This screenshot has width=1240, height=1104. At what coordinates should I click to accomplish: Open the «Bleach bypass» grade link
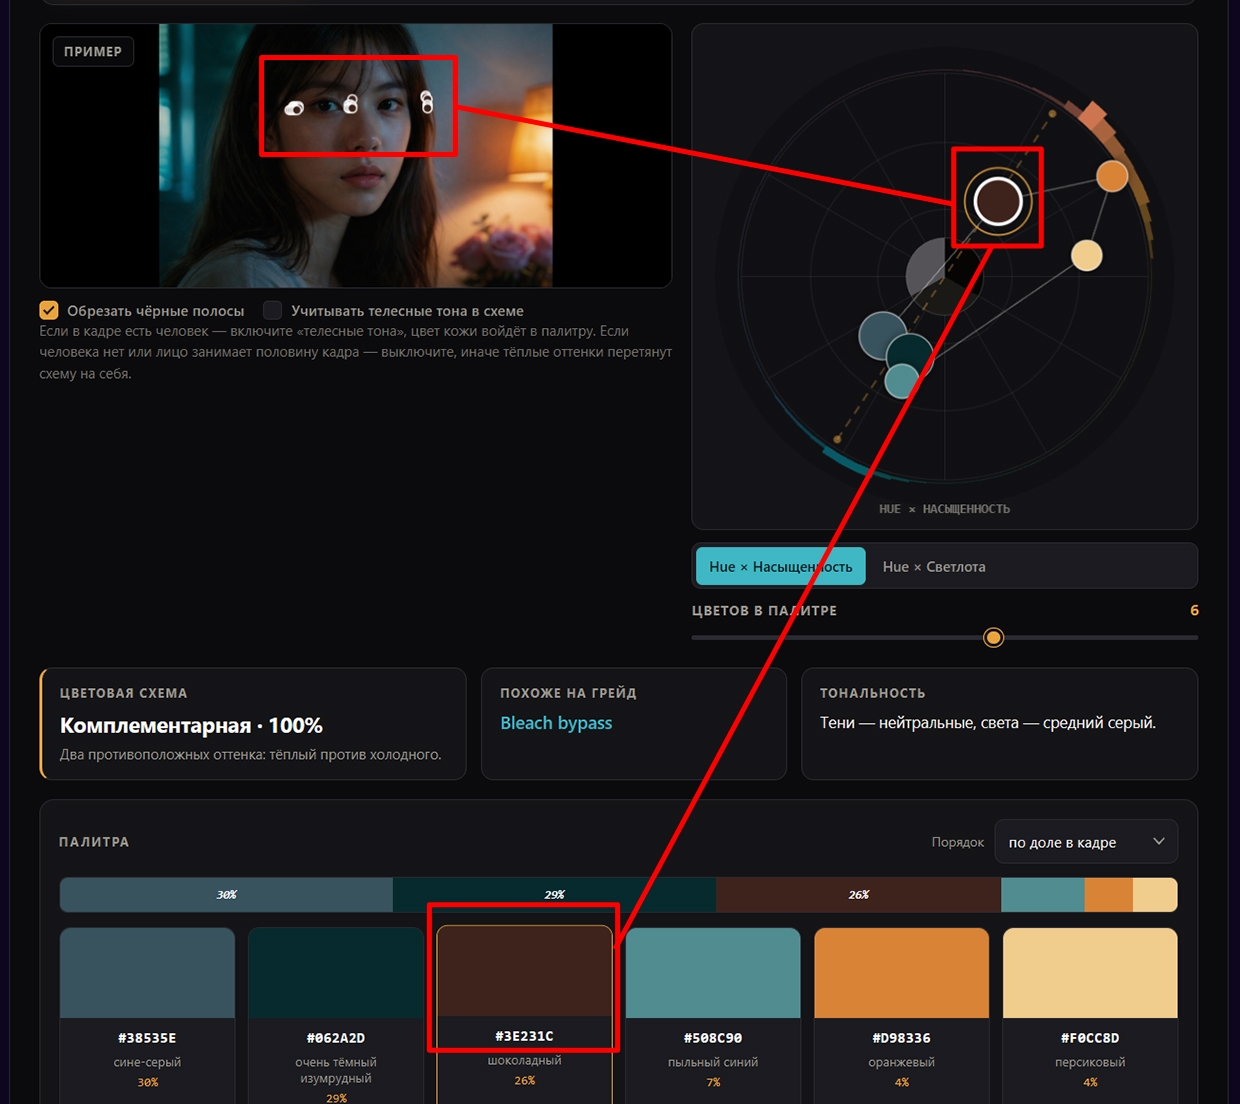[x=556, y=723]
